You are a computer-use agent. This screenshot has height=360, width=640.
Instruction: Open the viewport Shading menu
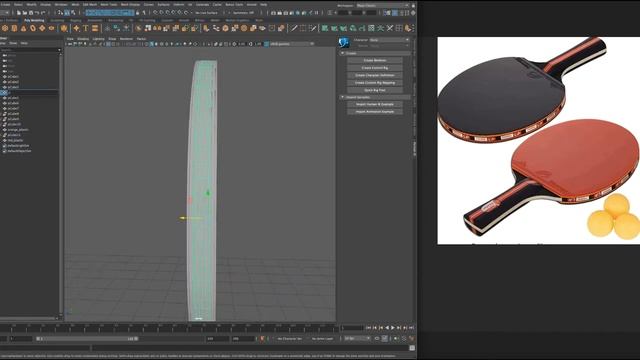tap(83, 39)
